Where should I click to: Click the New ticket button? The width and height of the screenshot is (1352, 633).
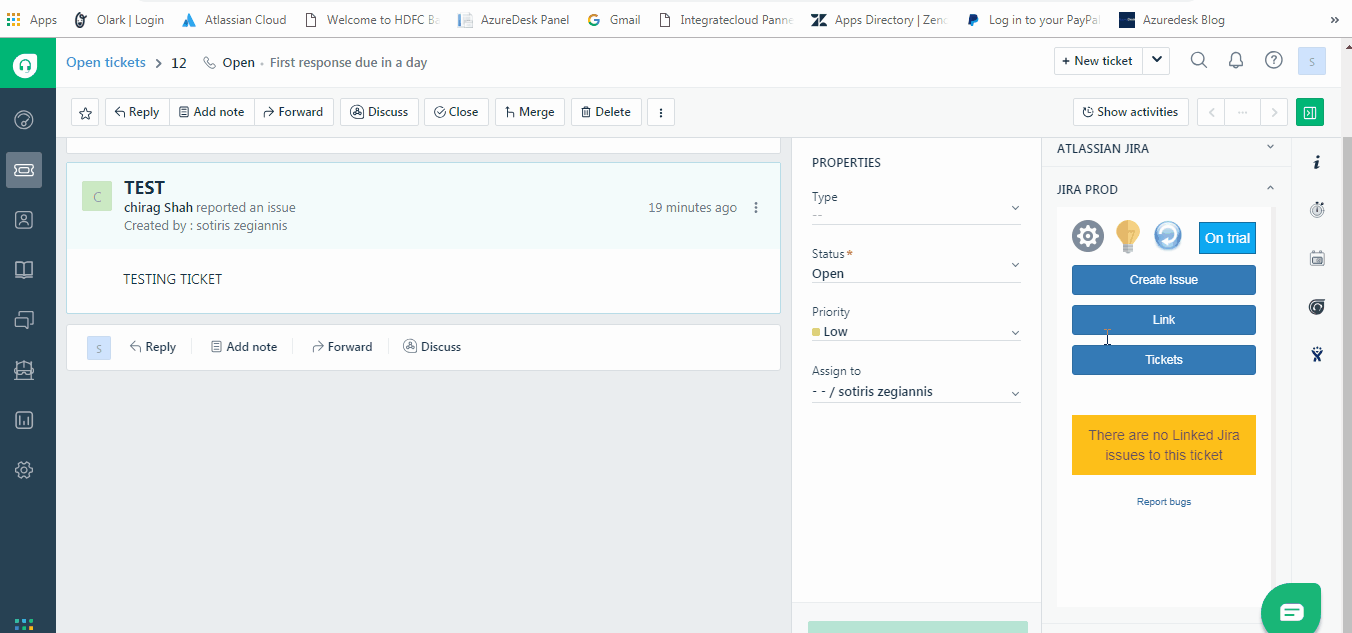coord(1098,60)
